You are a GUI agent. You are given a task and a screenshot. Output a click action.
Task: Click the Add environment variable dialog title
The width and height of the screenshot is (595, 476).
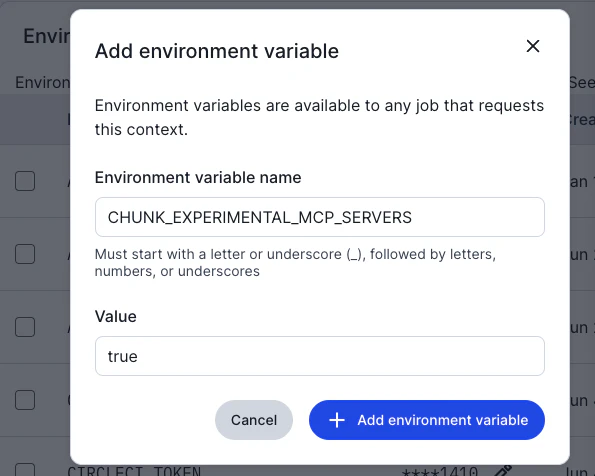point(217,51)
